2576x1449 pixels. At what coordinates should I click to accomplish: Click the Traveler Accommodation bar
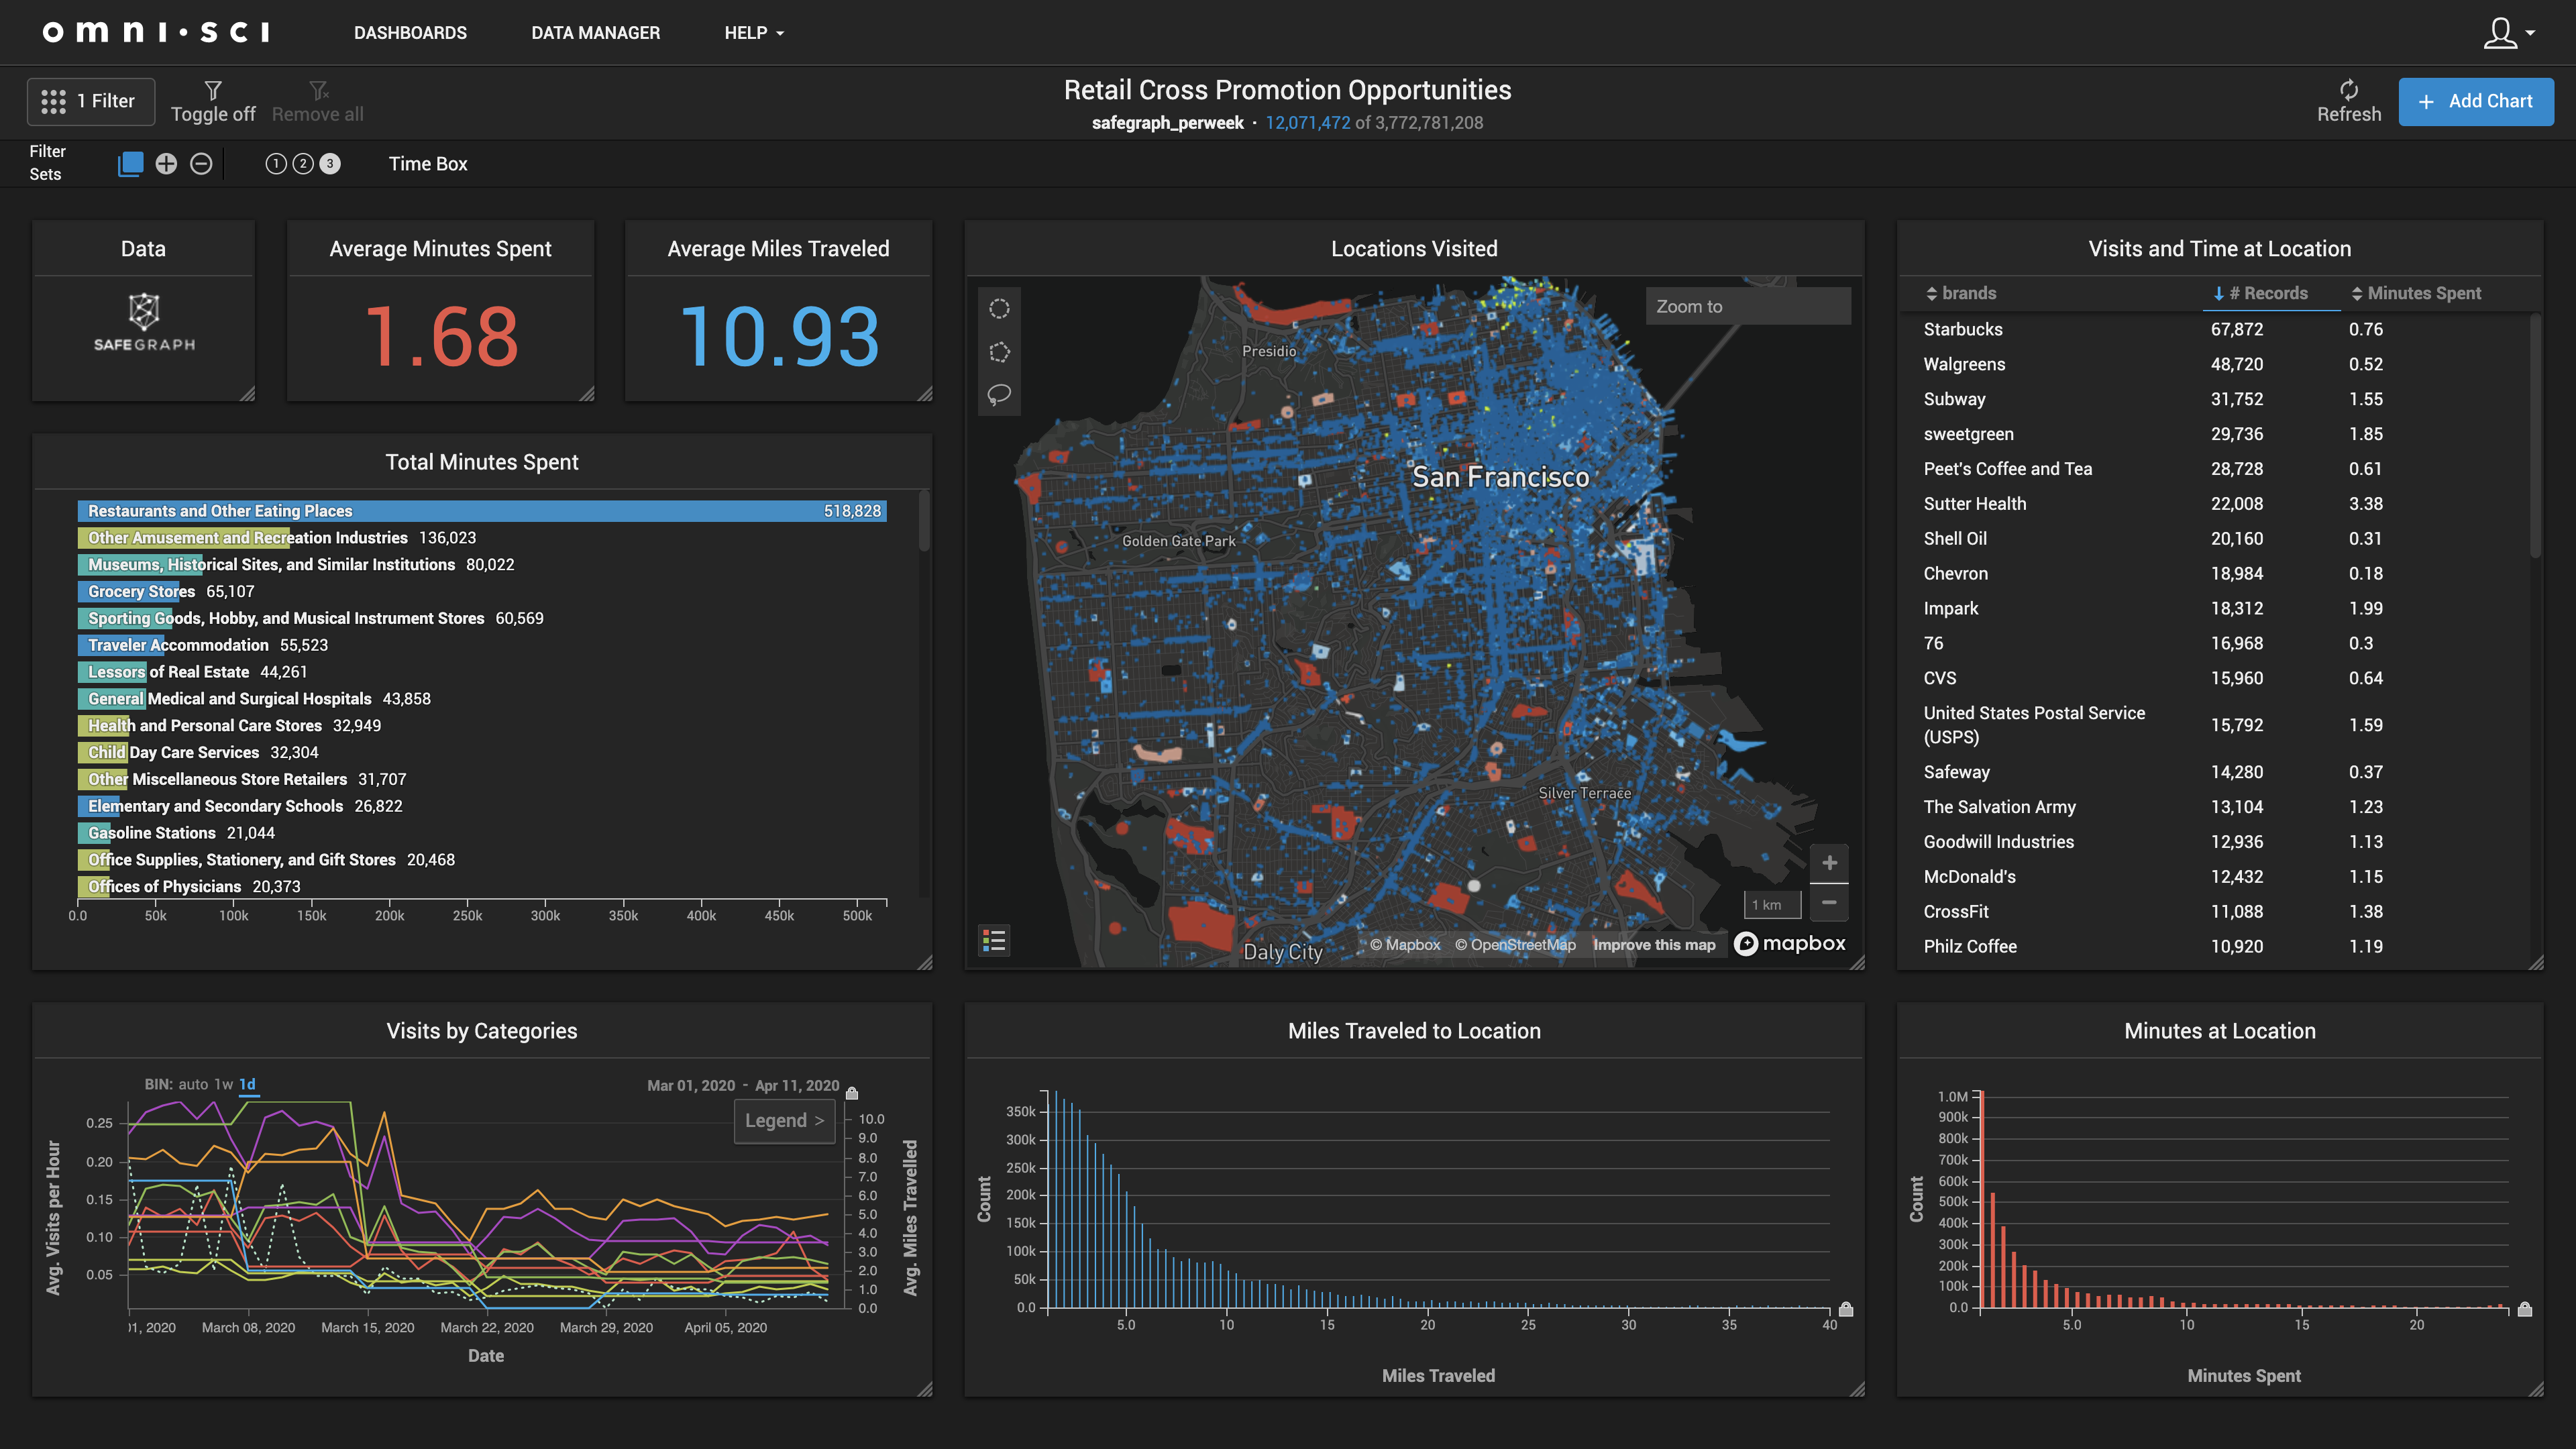pyautogui.click(x=121, y=645)
